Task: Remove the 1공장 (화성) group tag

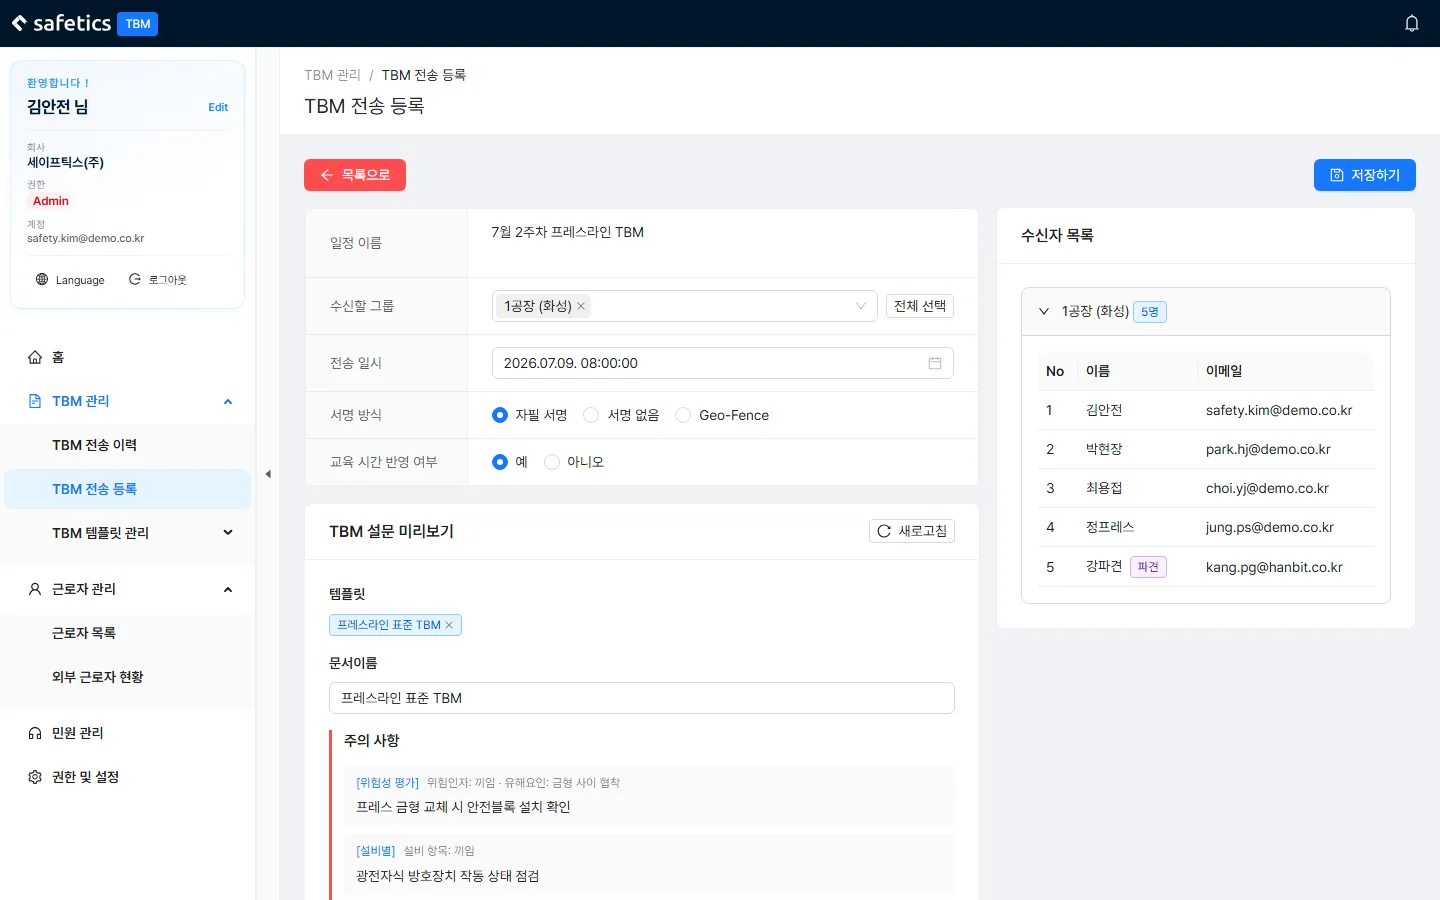Action: 581,306
